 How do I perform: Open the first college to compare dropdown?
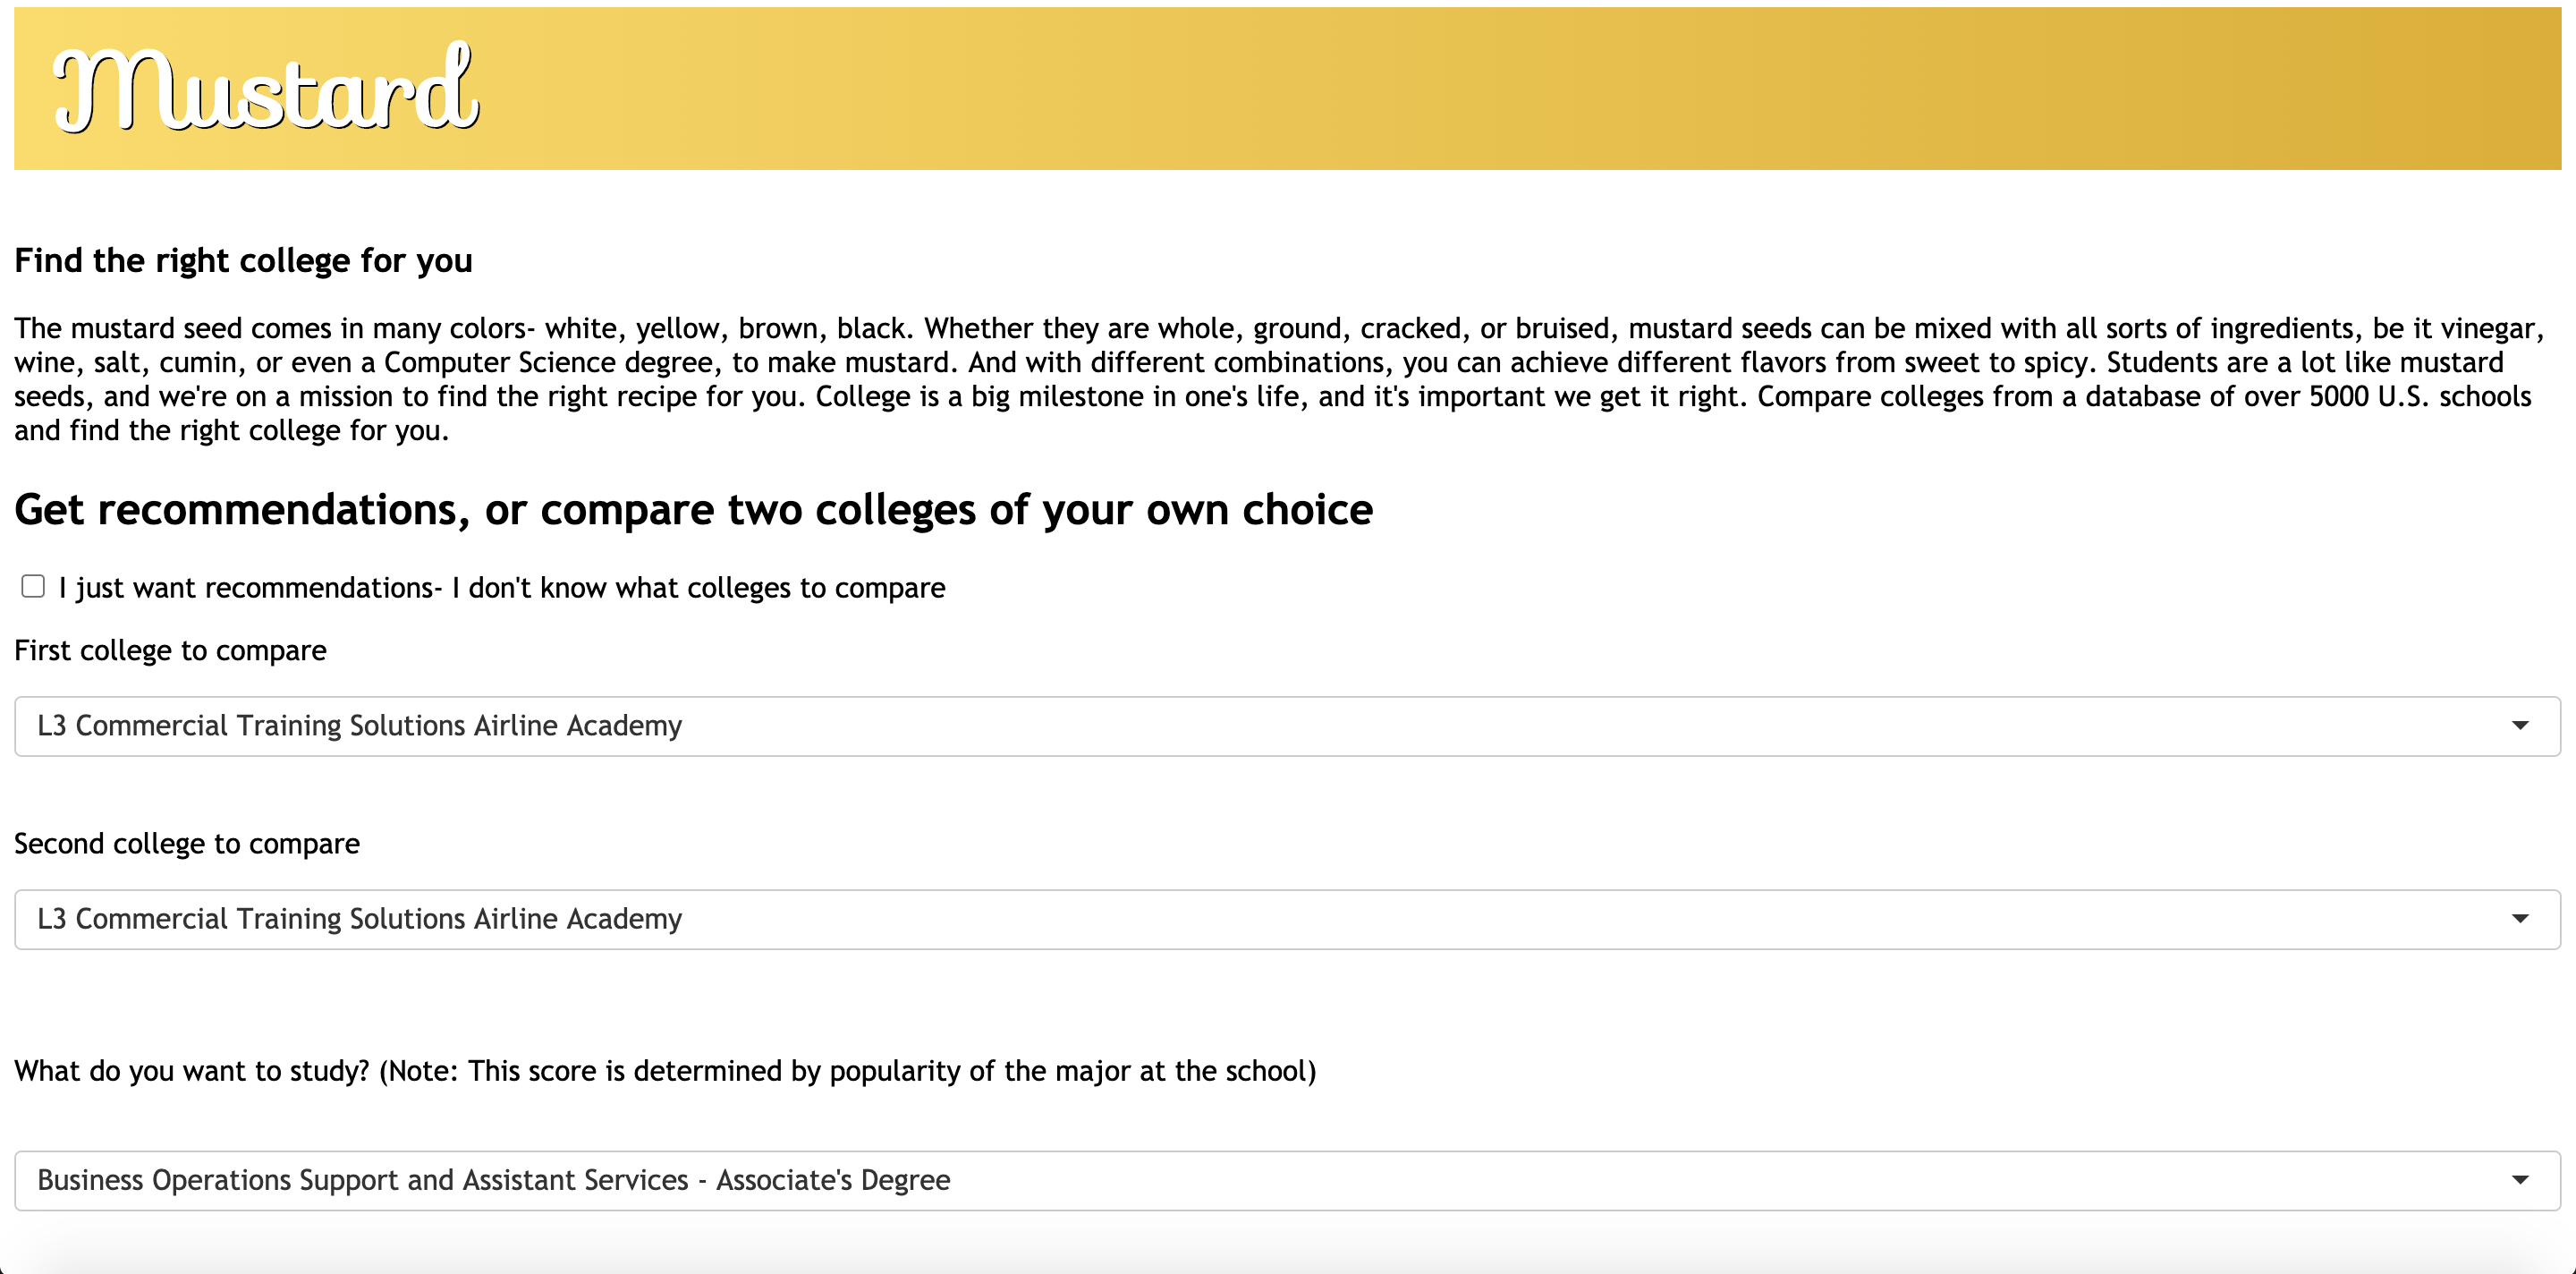[1286, 726]
